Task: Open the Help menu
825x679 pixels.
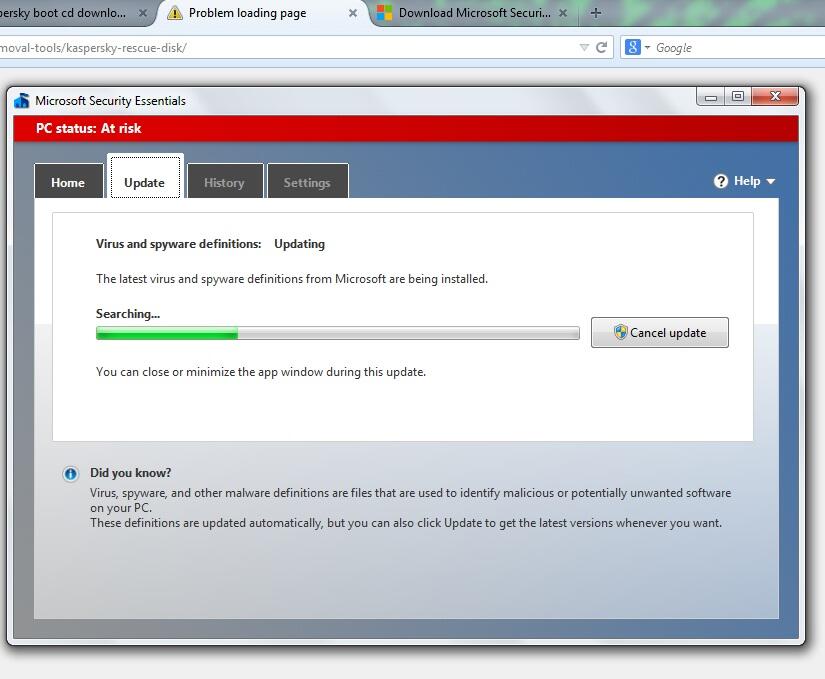Action: 744,181
